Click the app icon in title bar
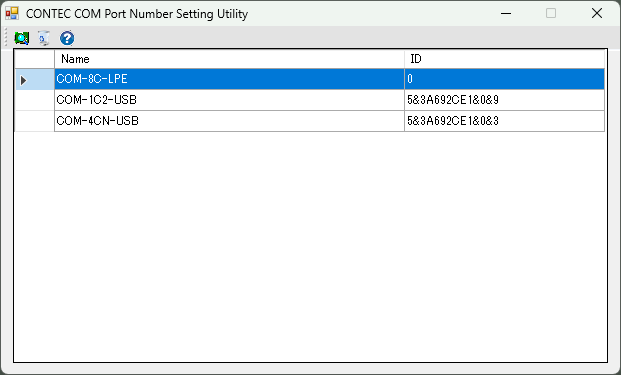This screenshot has height=375, width=621. coord(12,13)
